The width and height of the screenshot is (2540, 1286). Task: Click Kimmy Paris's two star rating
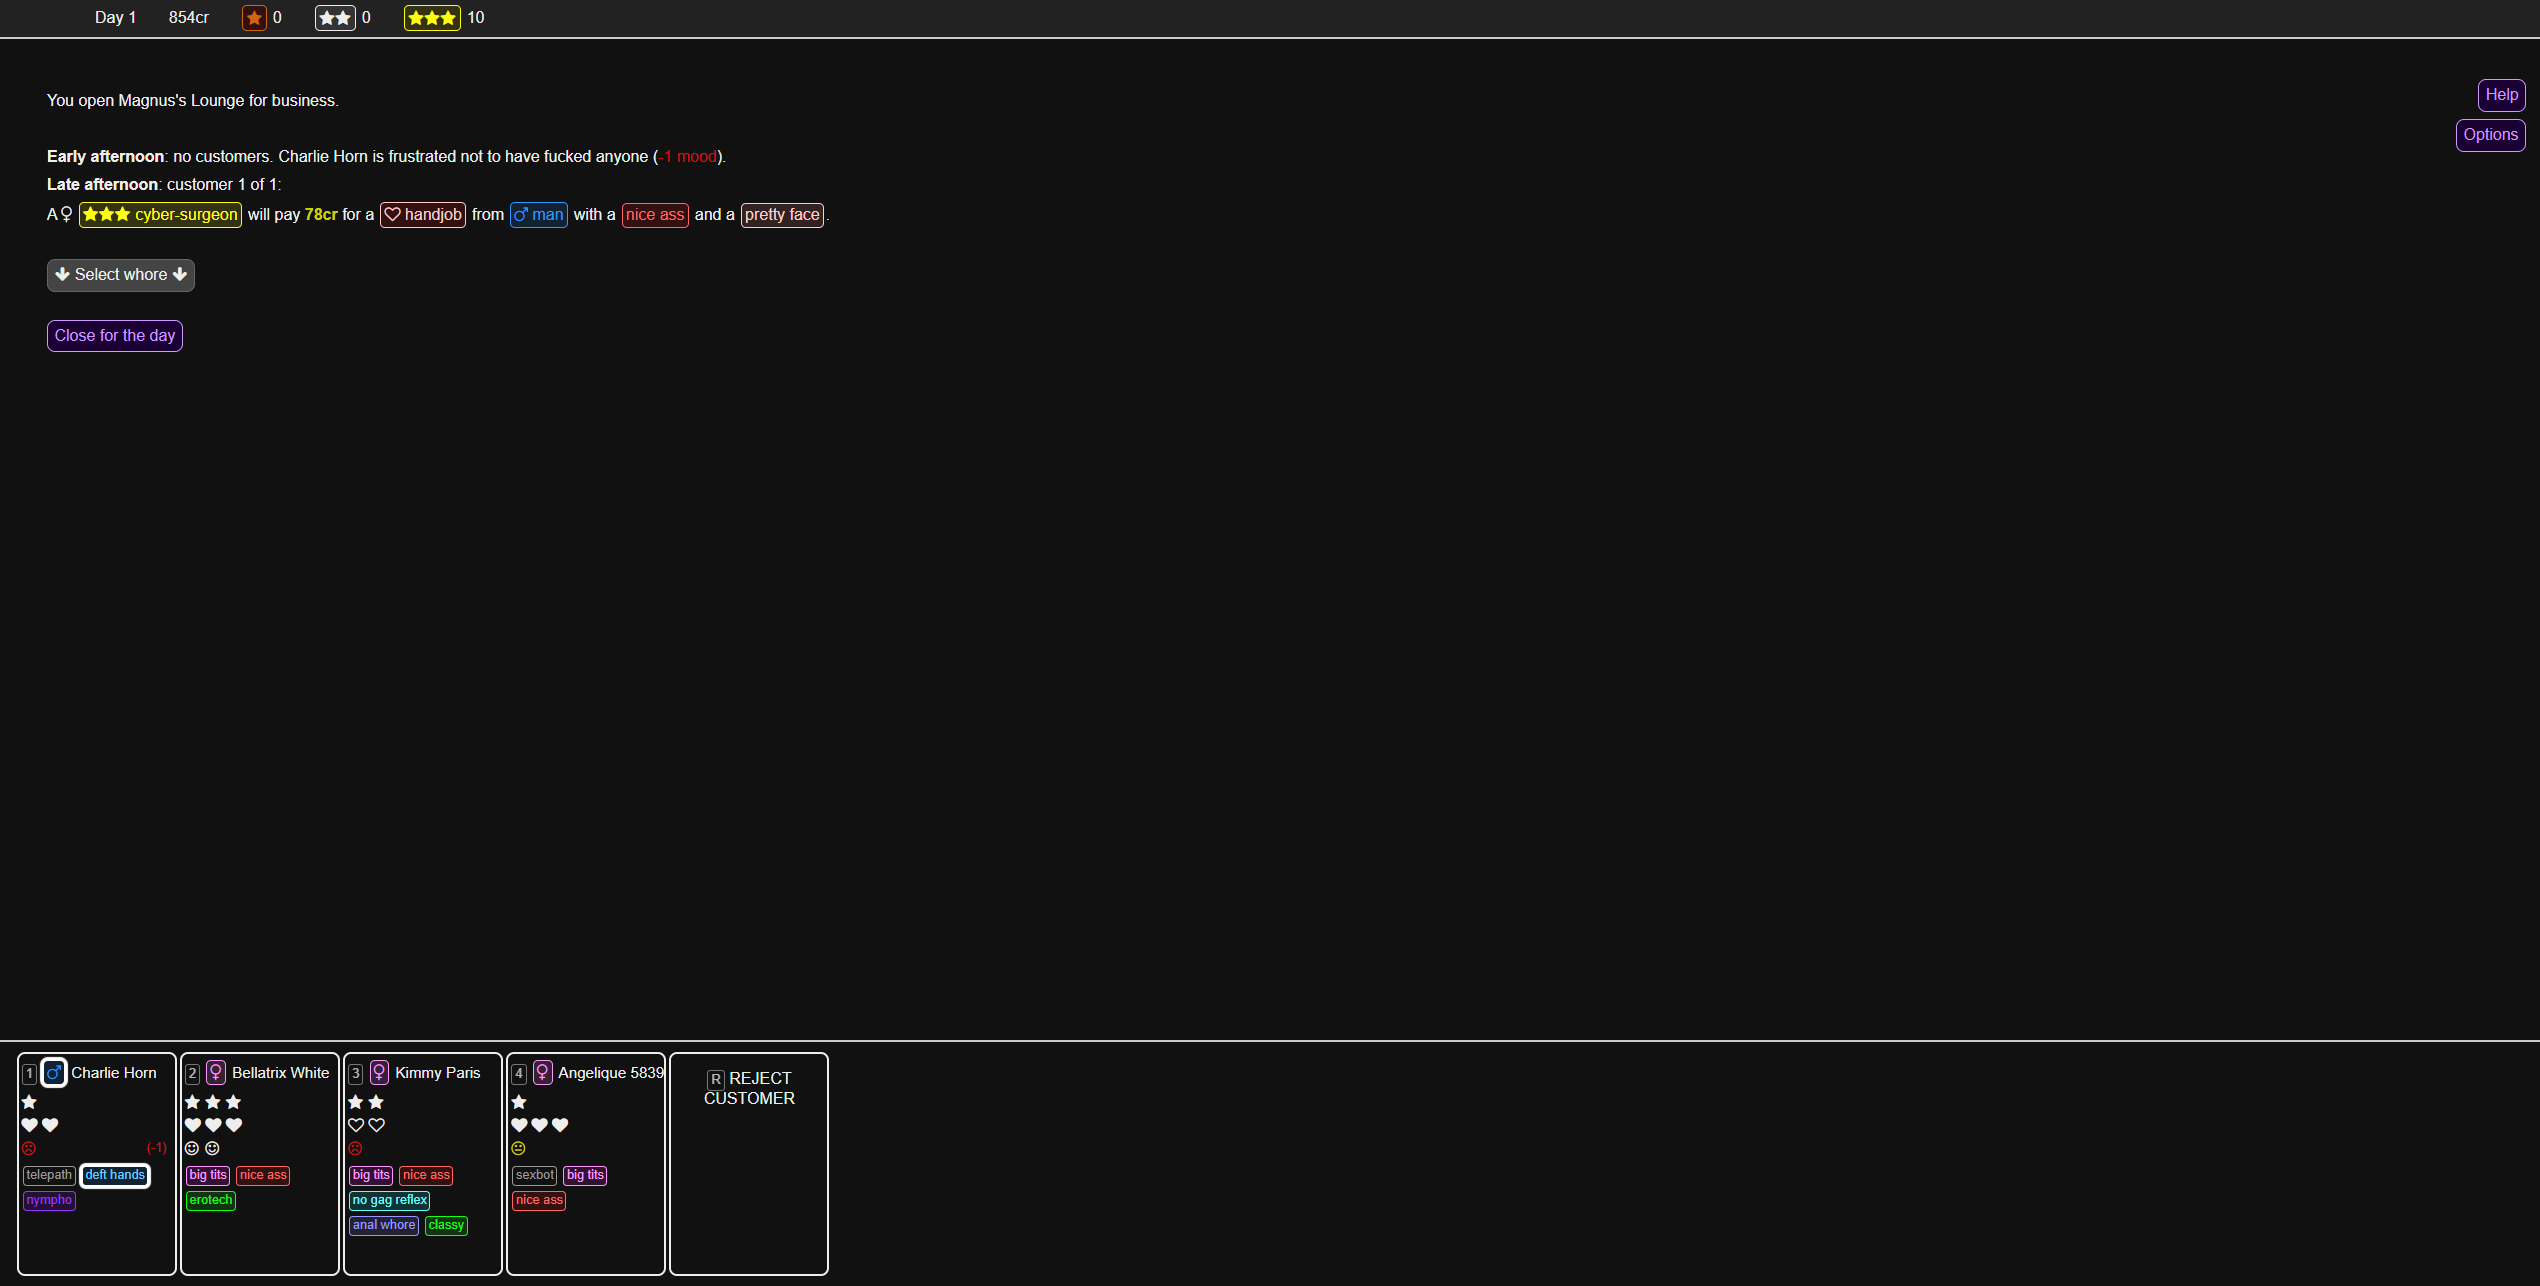click(366, 1102)
